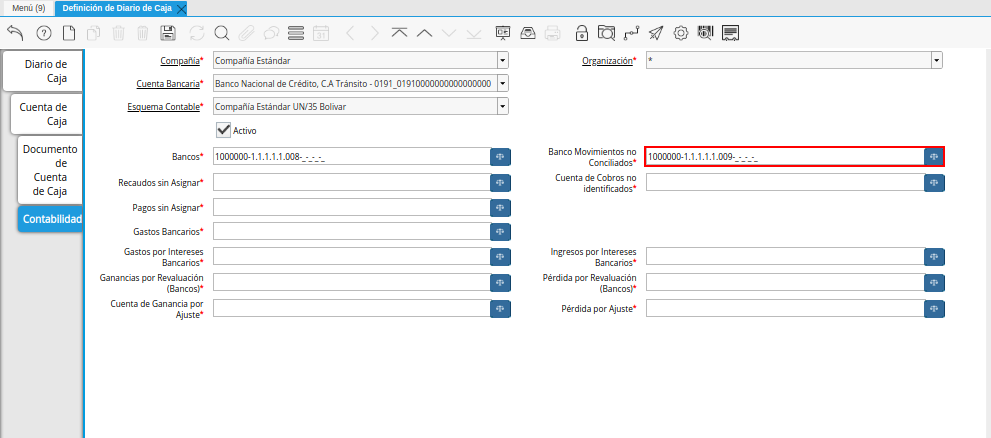This screenshot has width=991, height=438.
Task: Select the Documento de Cuenta de Caja tab
Action: pyautogui.click(x=50, y=170)
